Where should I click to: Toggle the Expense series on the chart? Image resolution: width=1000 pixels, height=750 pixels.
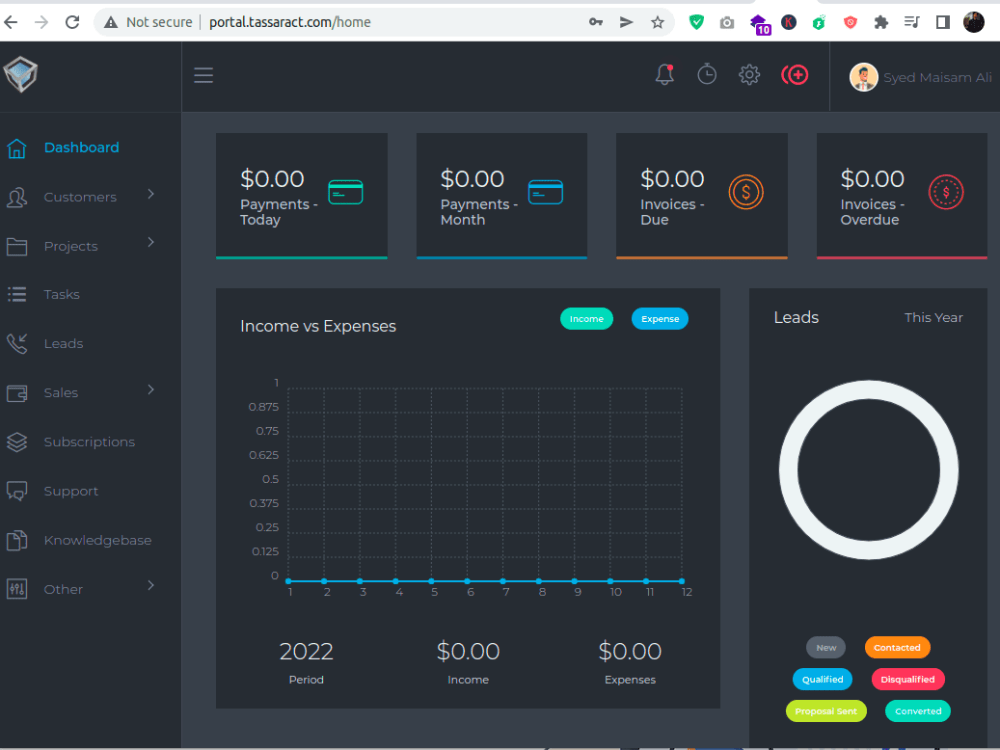tap(660, 318)
